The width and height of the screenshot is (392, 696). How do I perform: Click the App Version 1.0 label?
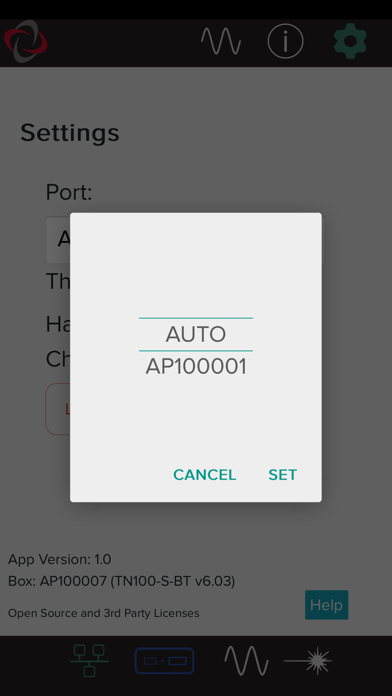pos(59,559)
